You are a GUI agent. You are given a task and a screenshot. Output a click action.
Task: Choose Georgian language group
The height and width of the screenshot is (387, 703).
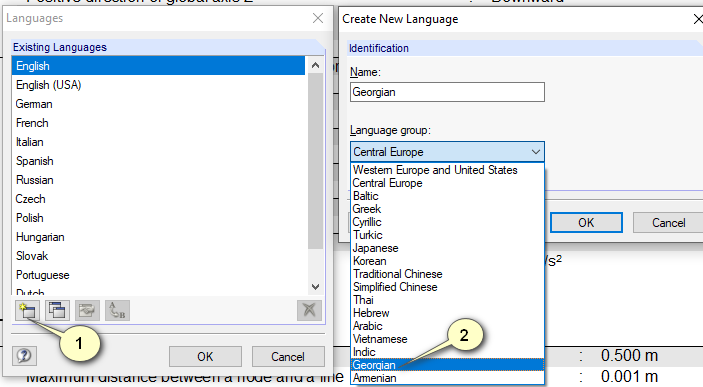(447, 365)
